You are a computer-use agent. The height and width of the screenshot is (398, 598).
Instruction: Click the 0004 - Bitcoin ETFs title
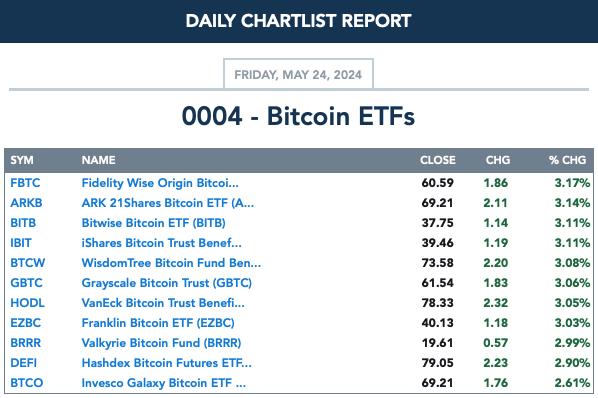(x=298, y=116)
